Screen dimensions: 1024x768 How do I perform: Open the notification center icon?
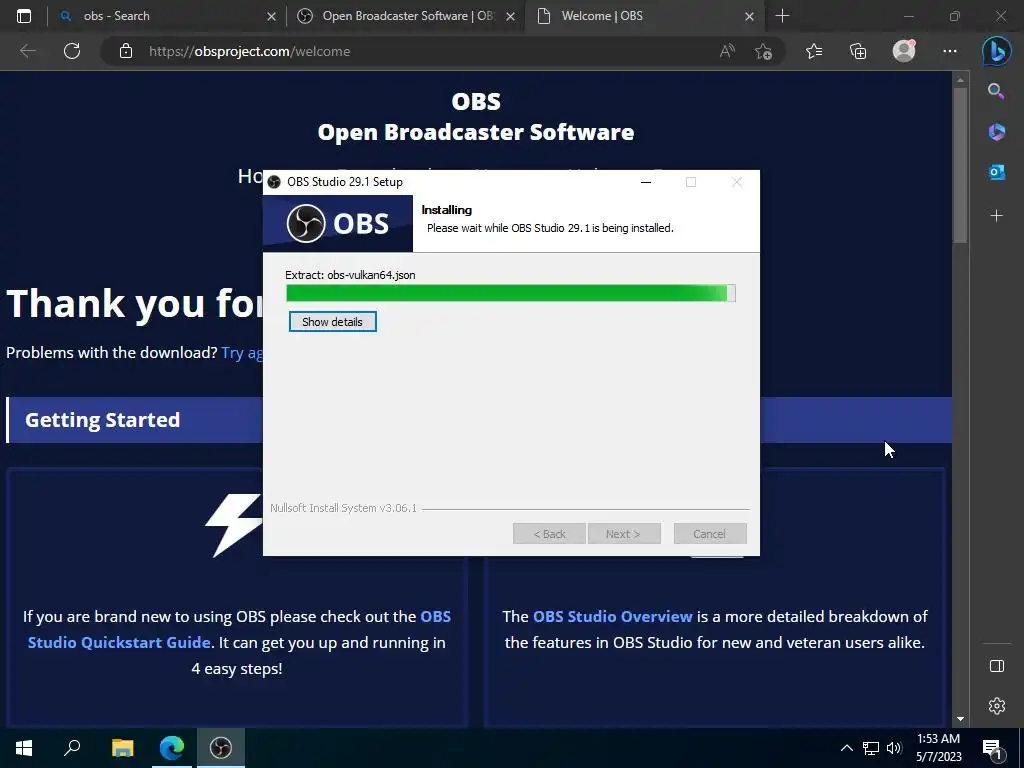993,748
